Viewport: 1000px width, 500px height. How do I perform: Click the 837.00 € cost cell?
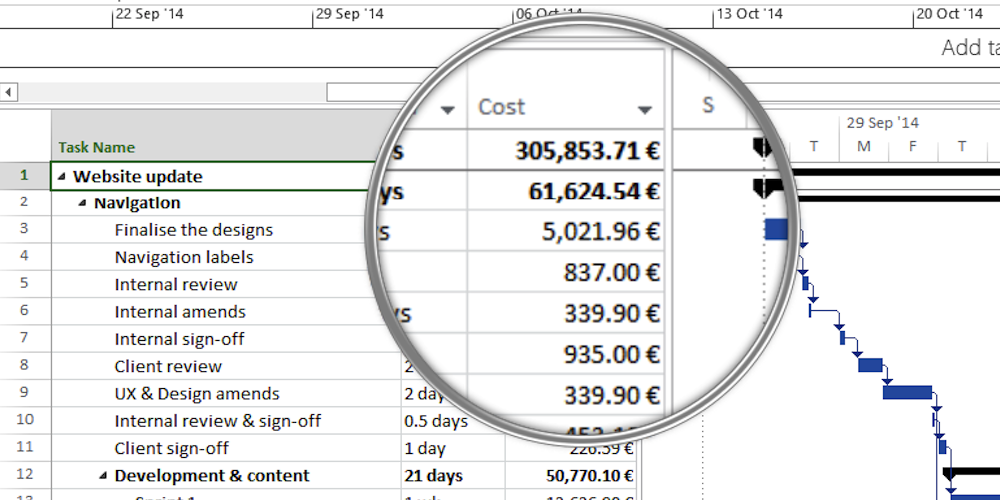(x=609, y=272)
